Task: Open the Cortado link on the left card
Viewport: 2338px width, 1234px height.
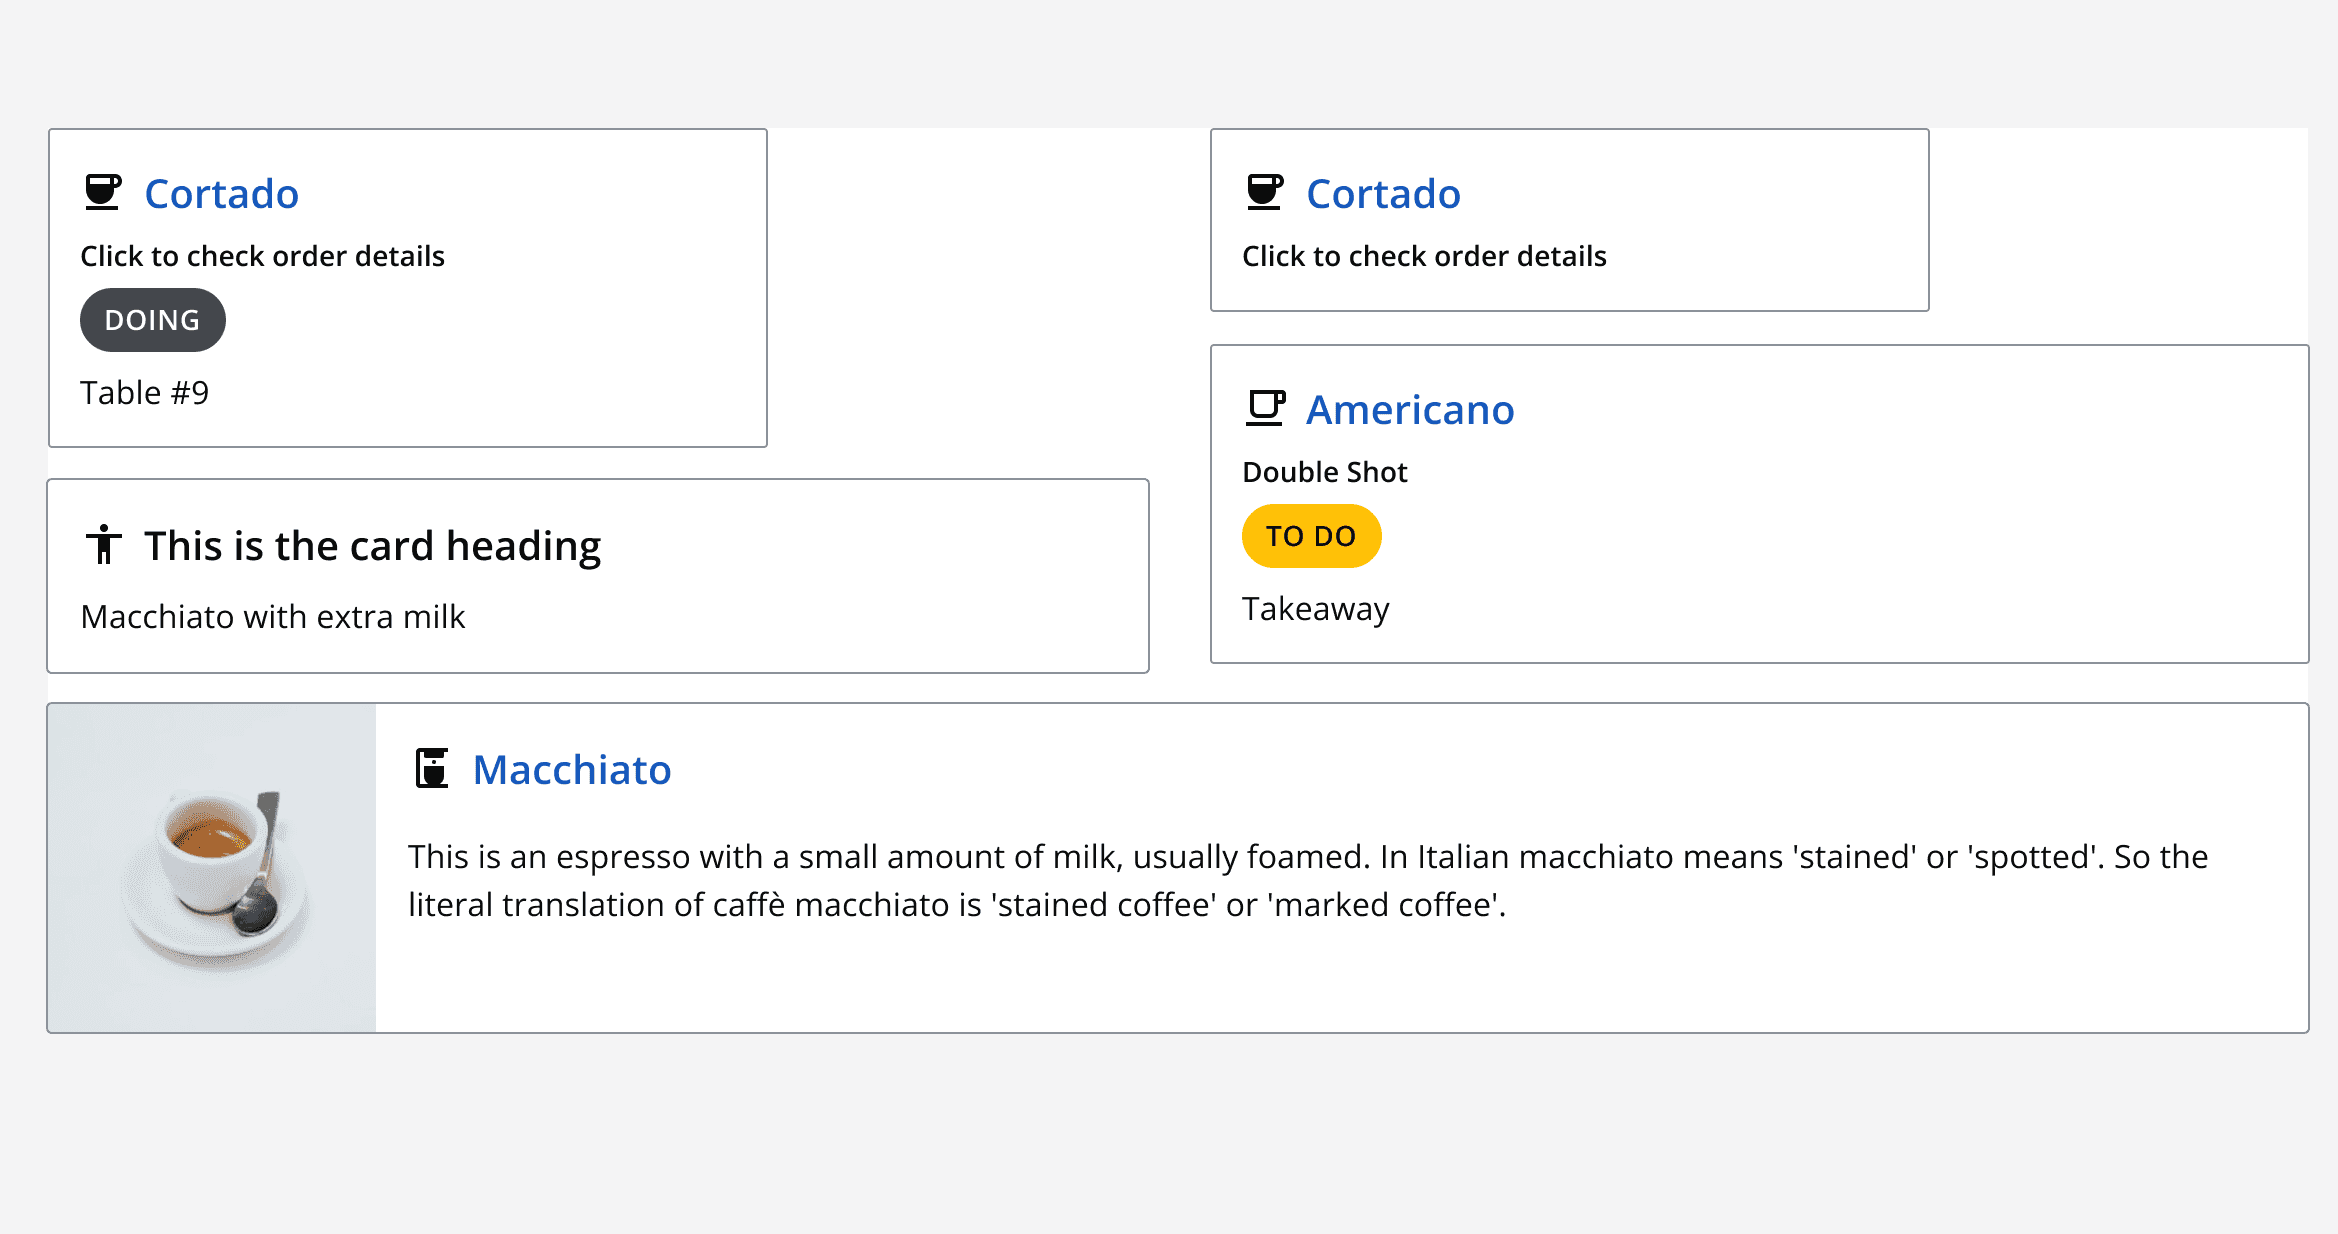Action: [221, 194]
